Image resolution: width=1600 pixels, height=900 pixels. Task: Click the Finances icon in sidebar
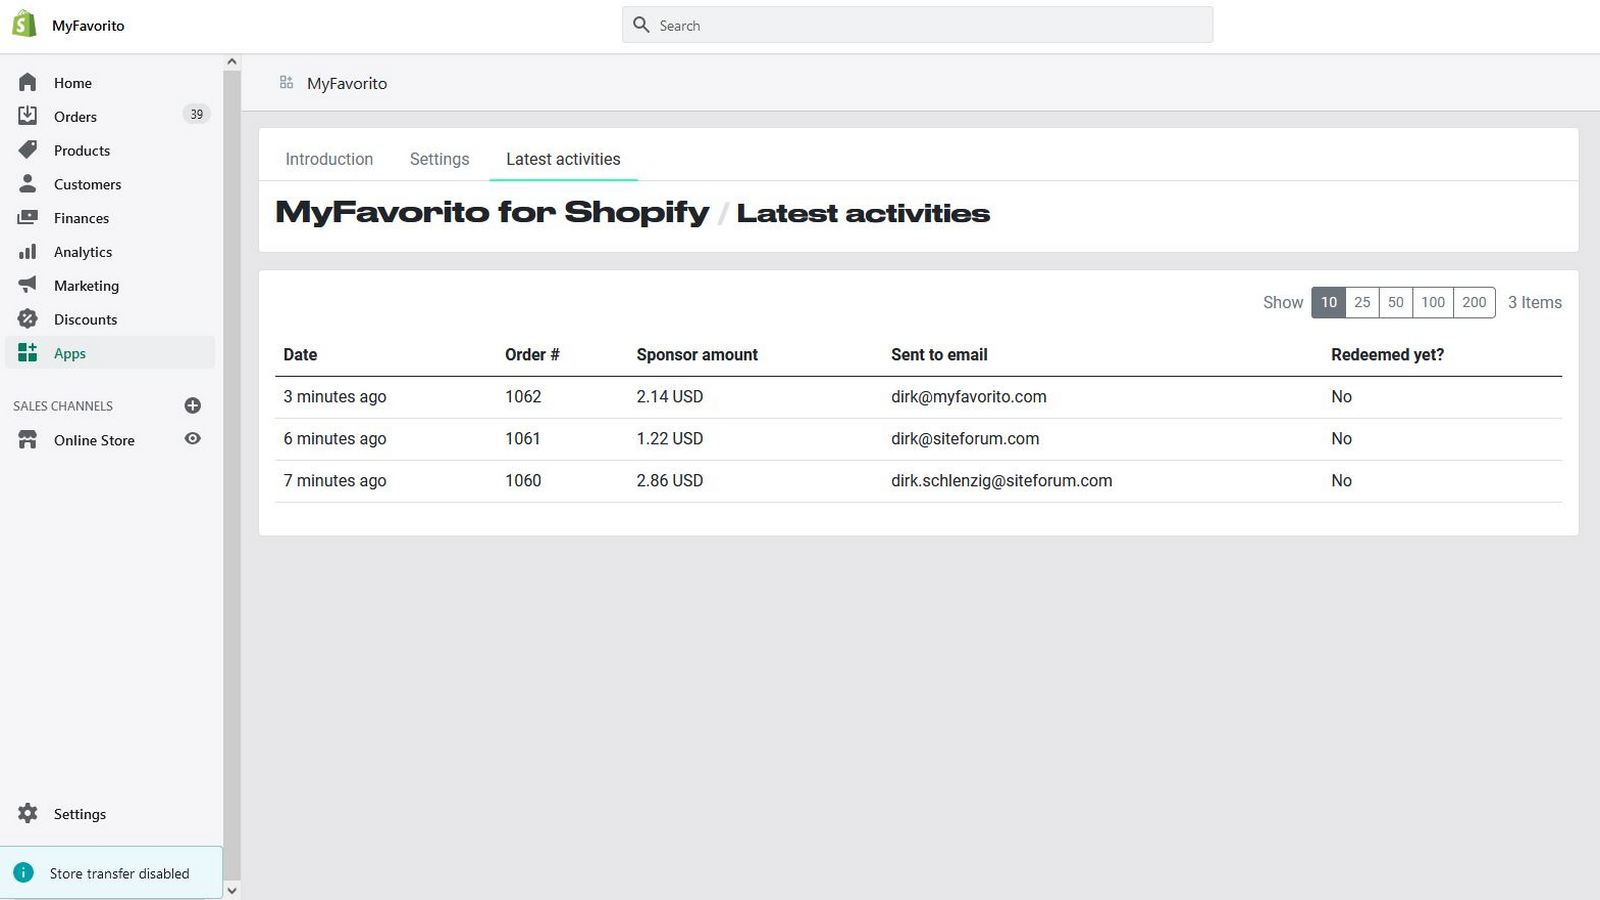[x=28, y=218]
